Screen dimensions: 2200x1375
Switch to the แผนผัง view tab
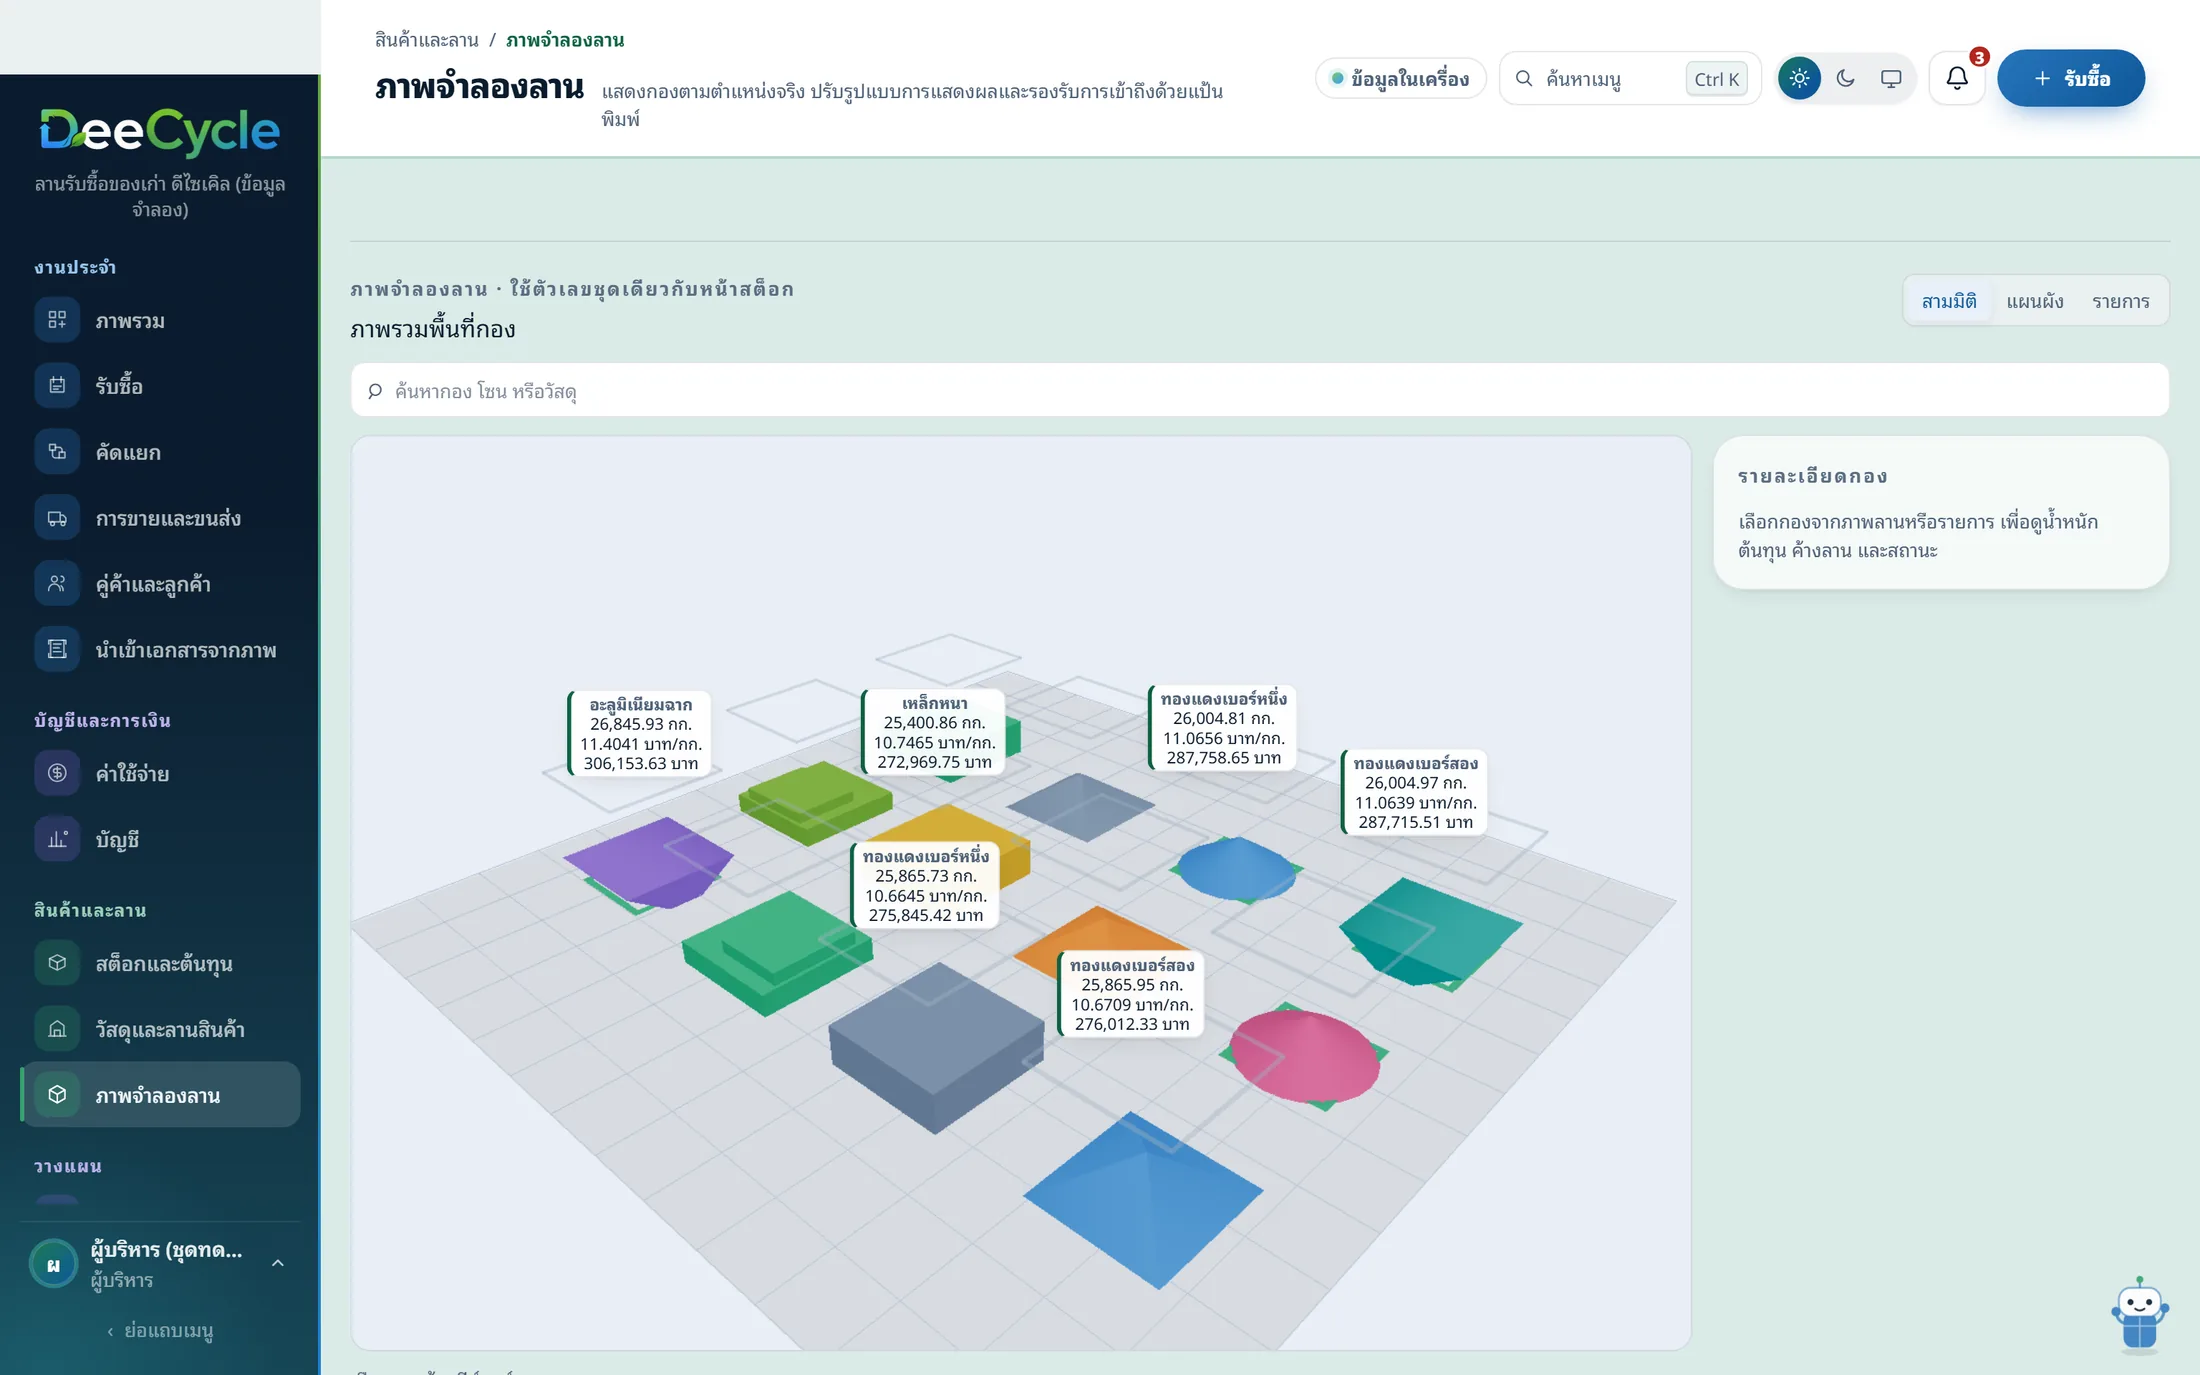point(2035,301)
